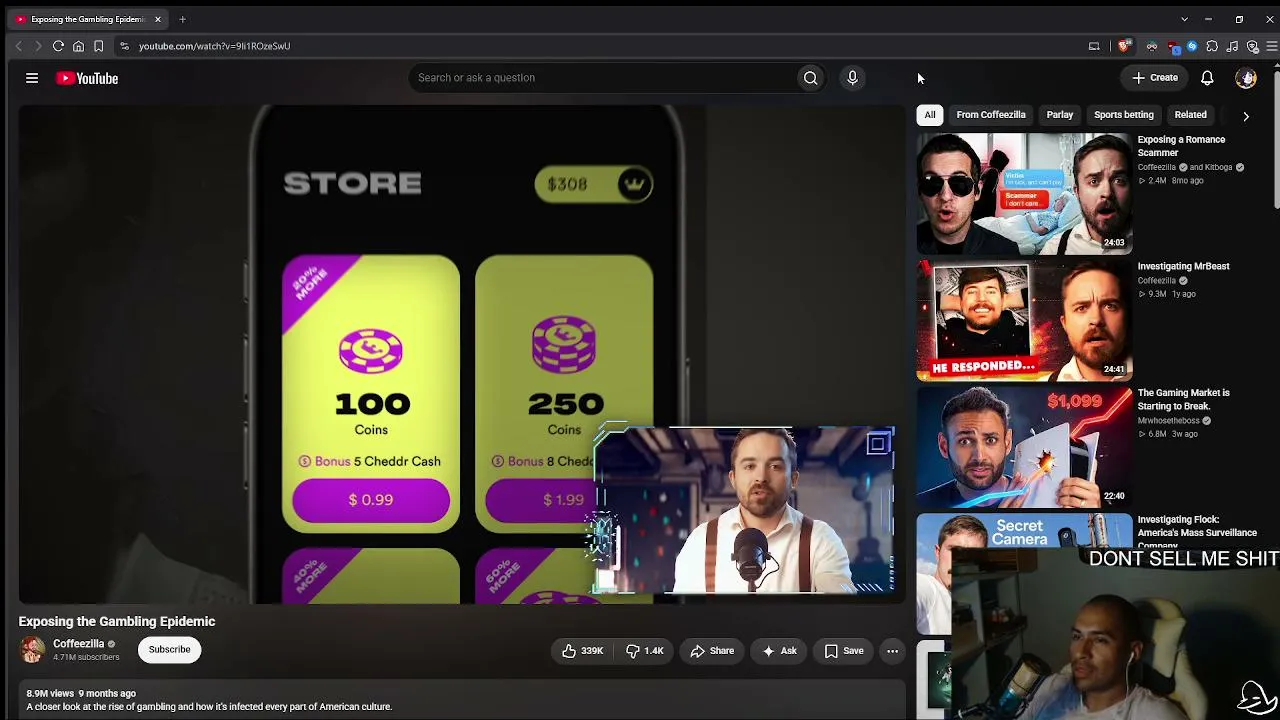Click the Exposing the Gambling Epidemic title
The width and height of the screenshot is (1280, 720).
tap(117, 621)
